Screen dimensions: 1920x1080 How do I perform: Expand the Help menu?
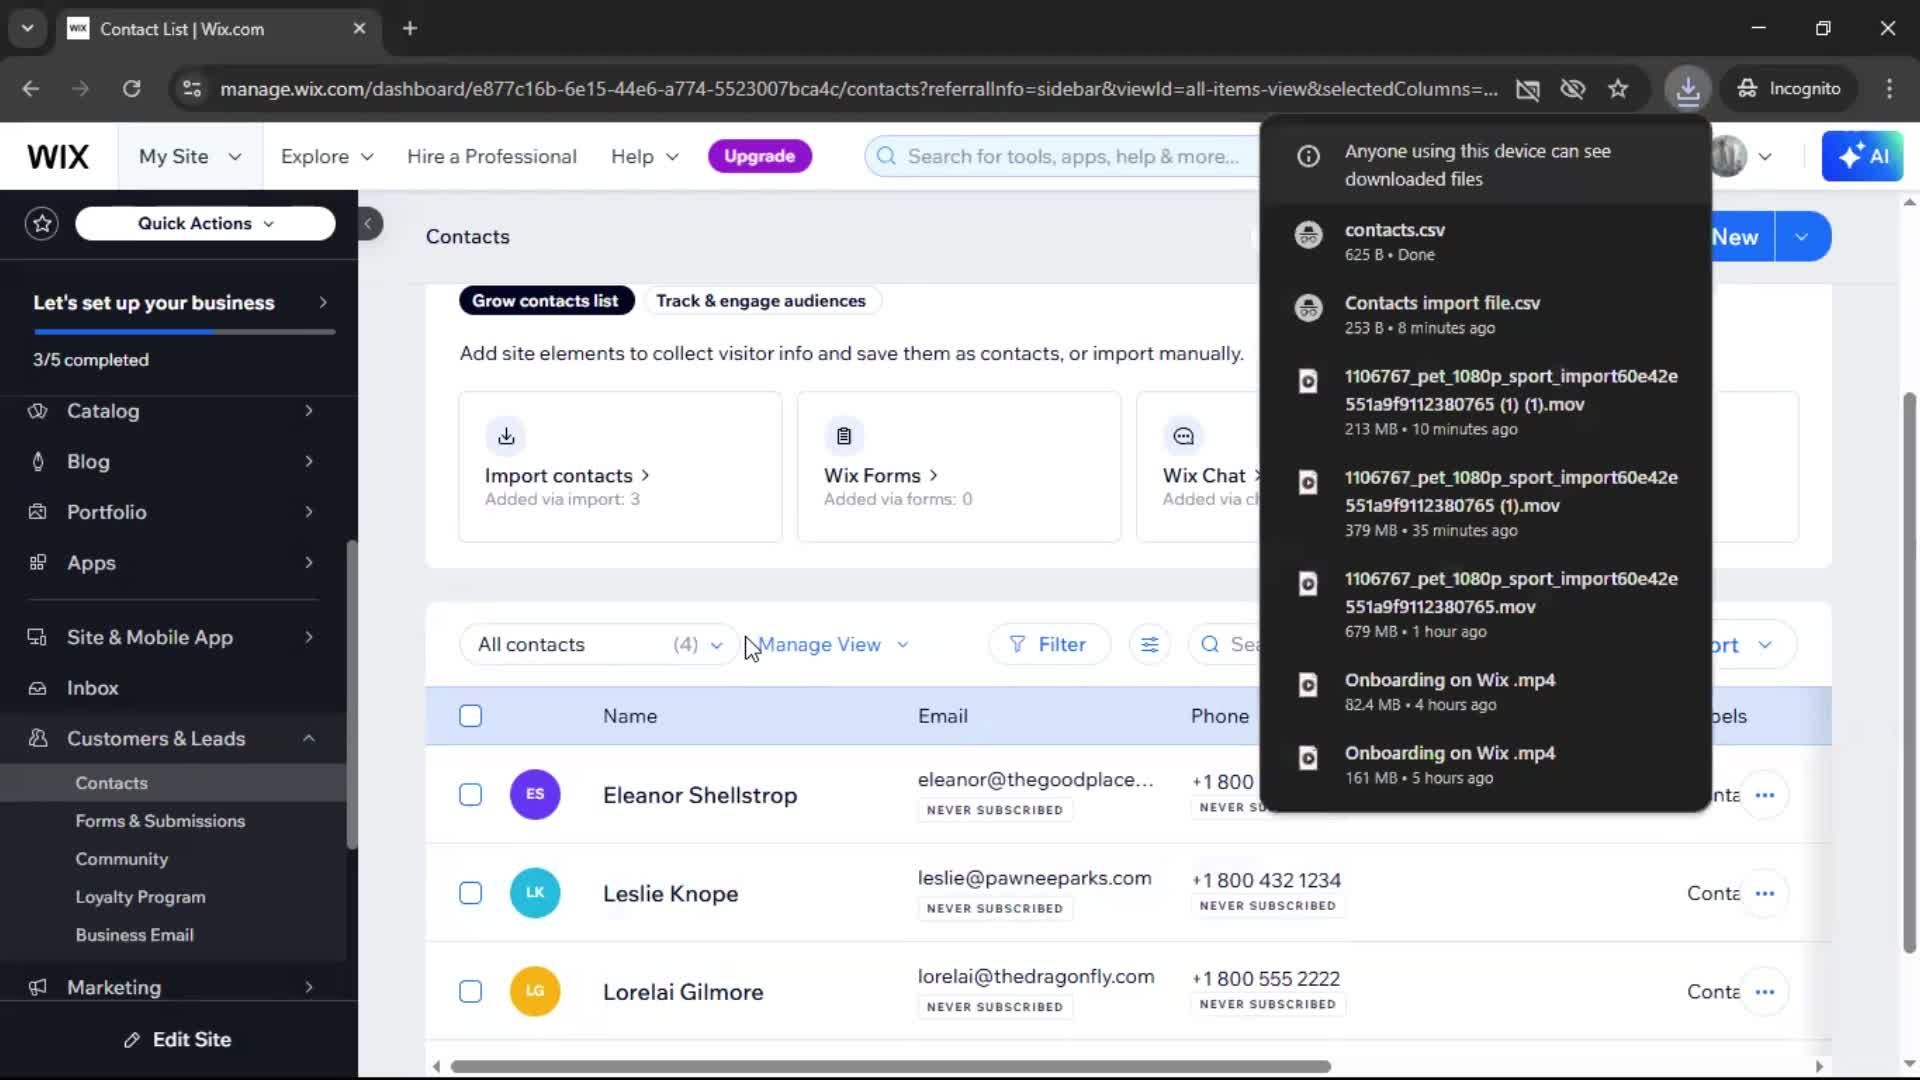645,156
